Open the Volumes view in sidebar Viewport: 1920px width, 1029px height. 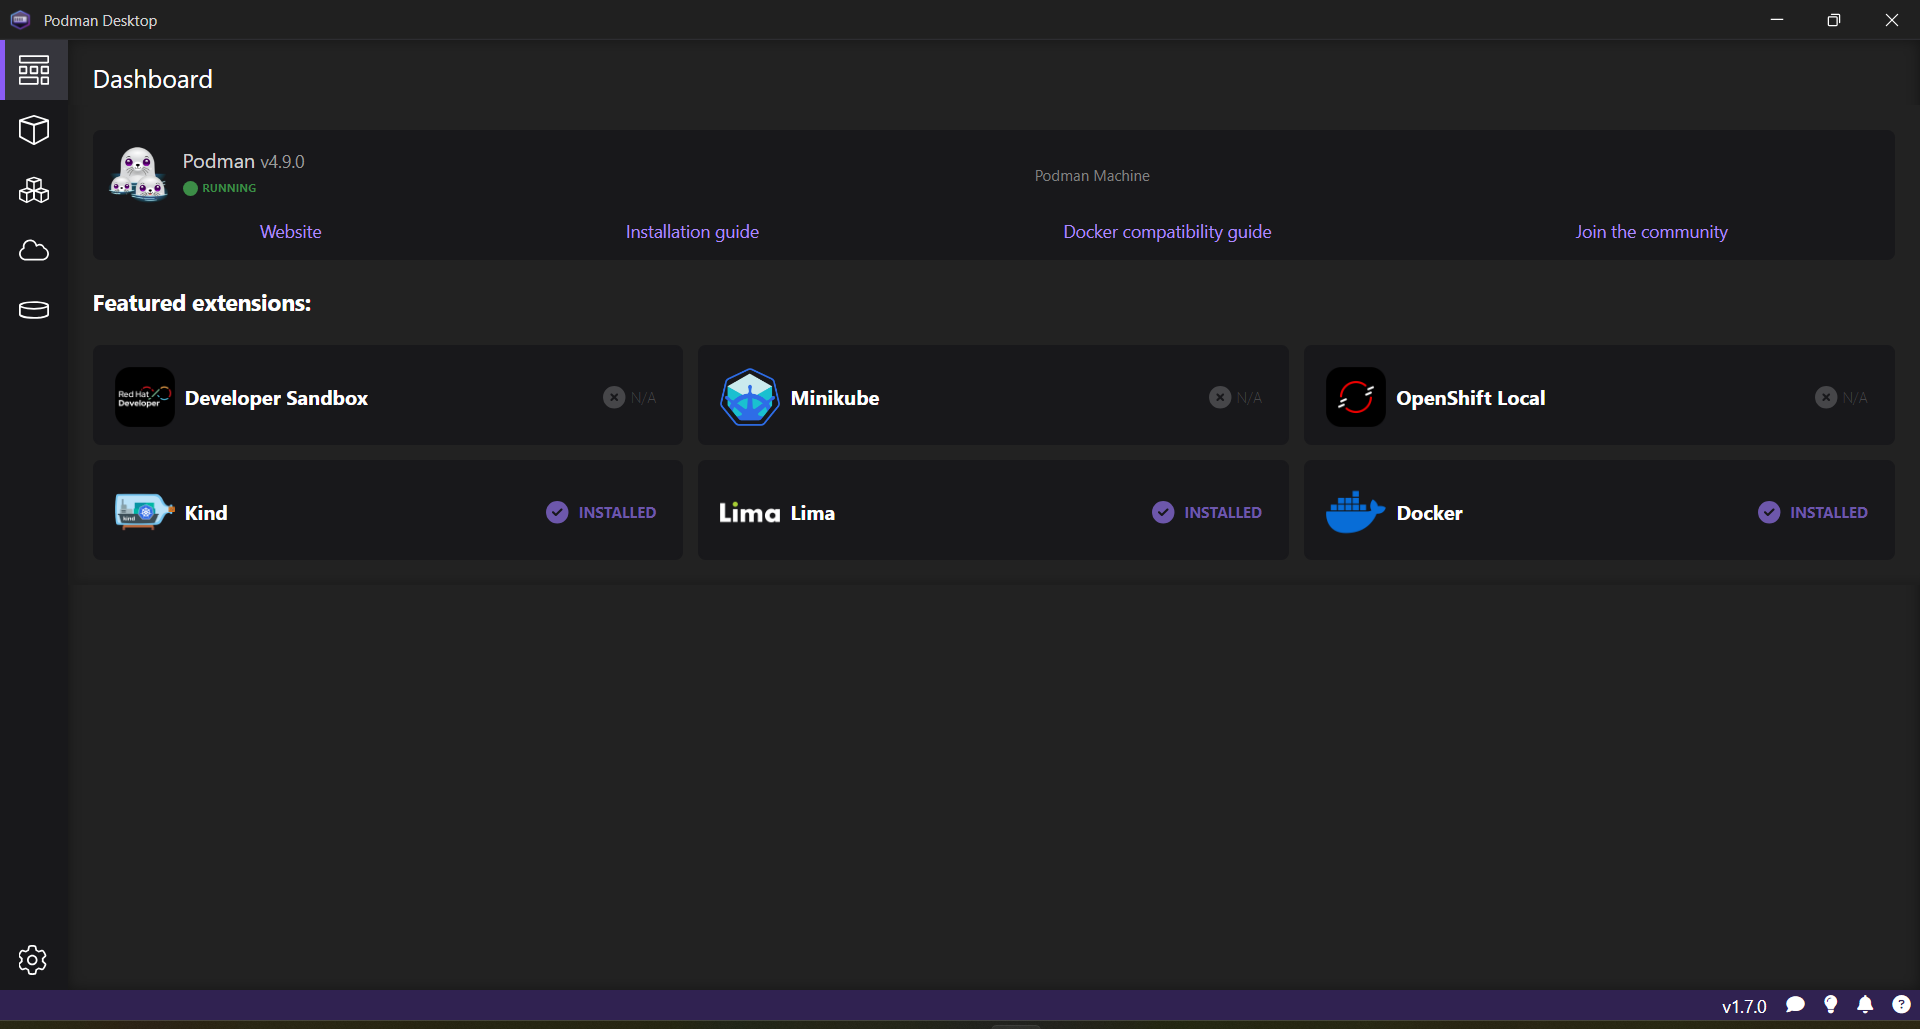point(34,310)
